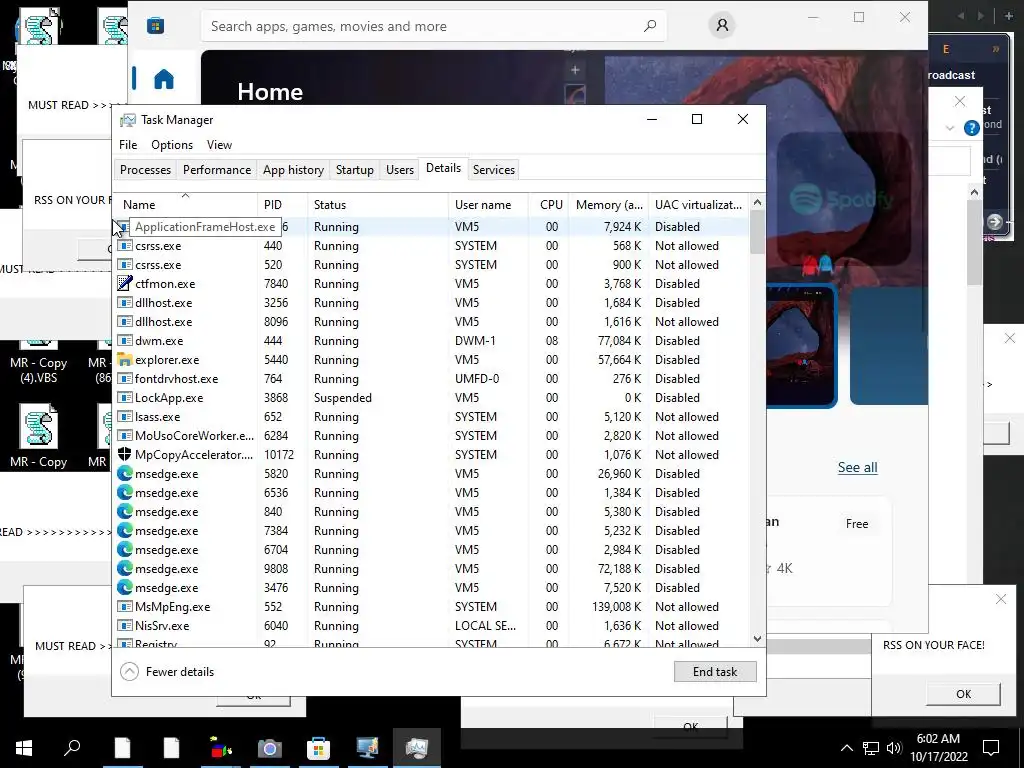This screenshot has height=768, width=1024.
Task: Switch to the Services tab
Action: pyautogui.click(x=494, y=170)
